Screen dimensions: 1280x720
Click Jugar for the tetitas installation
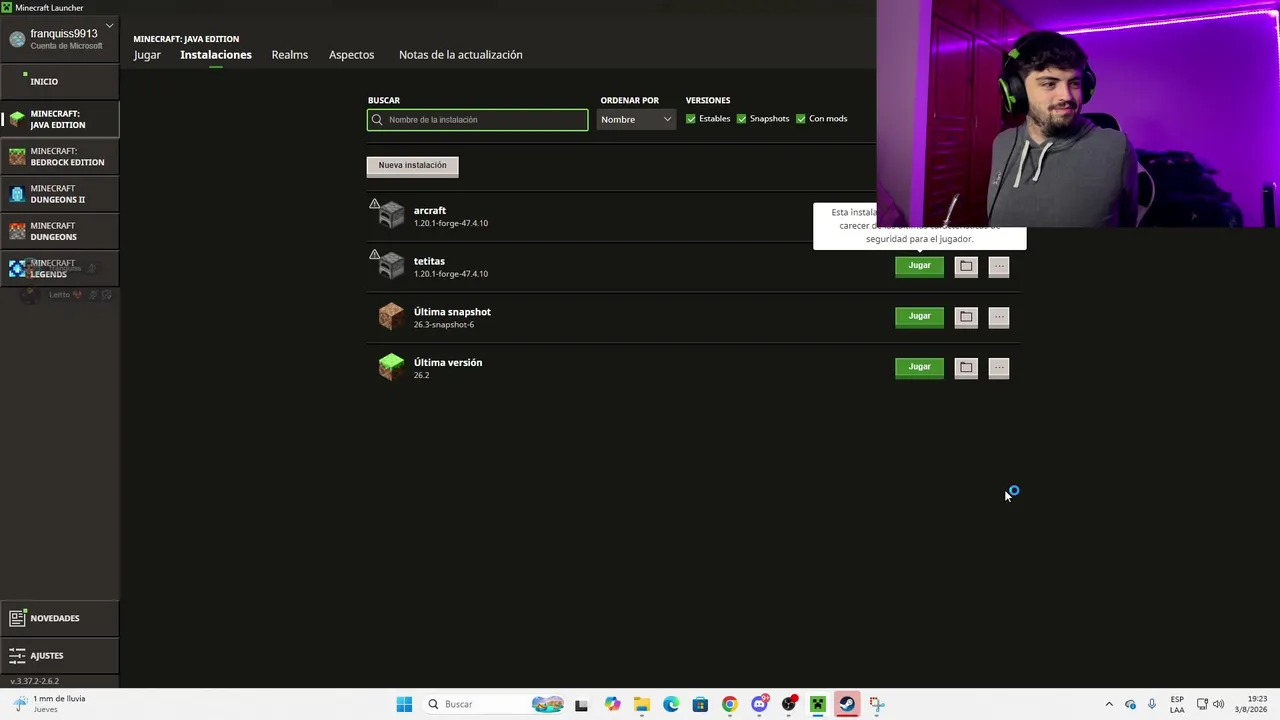click(919, 266)
